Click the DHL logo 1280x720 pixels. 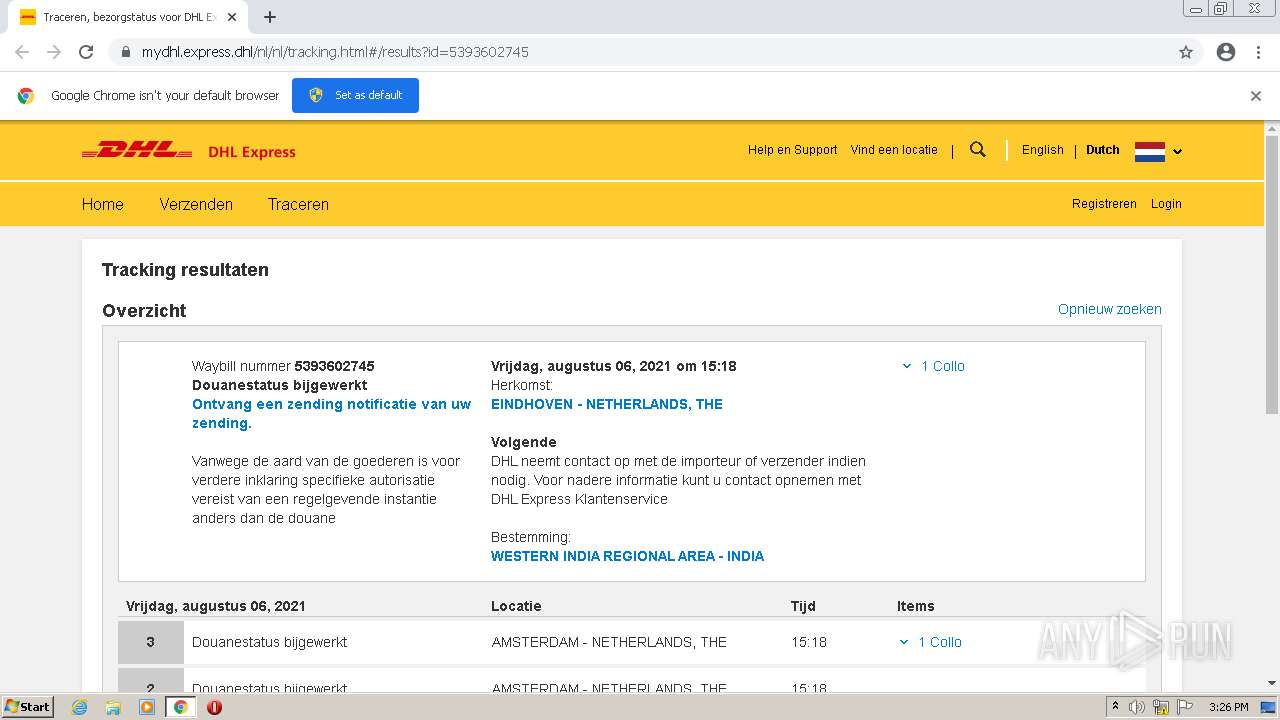point(137,151)
